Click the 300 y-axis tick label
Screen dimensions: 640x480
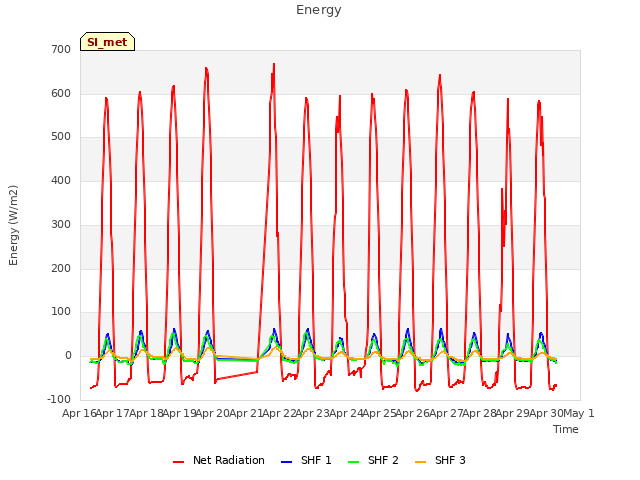[x=61, y=224]
